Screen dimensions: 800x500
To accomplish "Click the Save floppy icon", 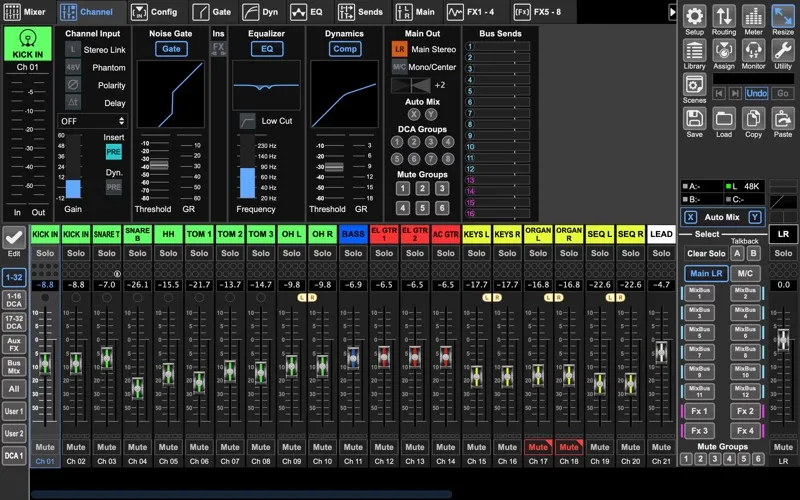I will (x=694, y=118).
